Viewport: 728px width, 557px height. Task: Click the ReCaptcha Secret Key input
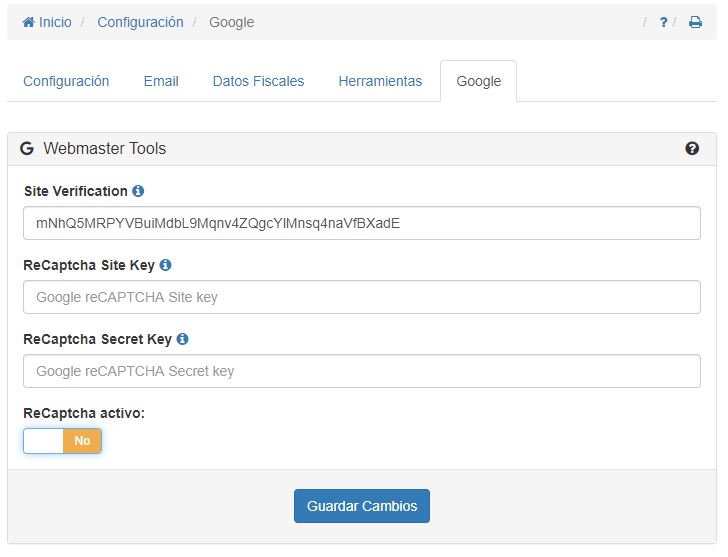click(361, 371)
